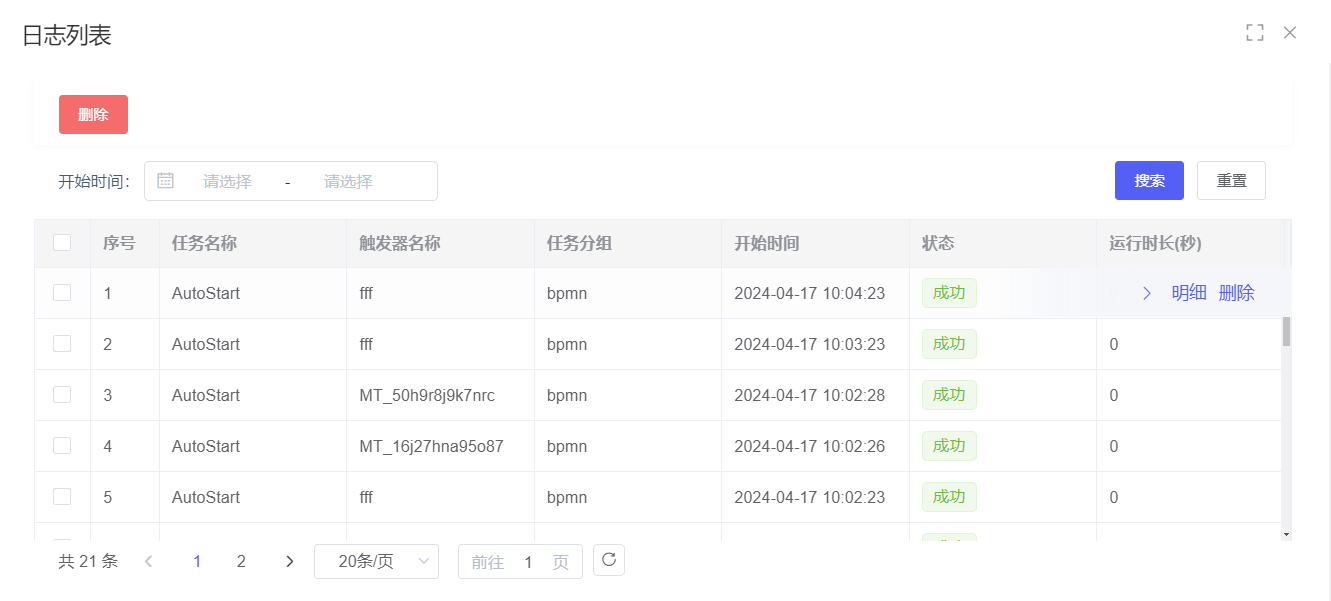The width and height of the screenshot is (1331, 601).
Task: Check the checkbox for row 1
Action: (62, 293)
